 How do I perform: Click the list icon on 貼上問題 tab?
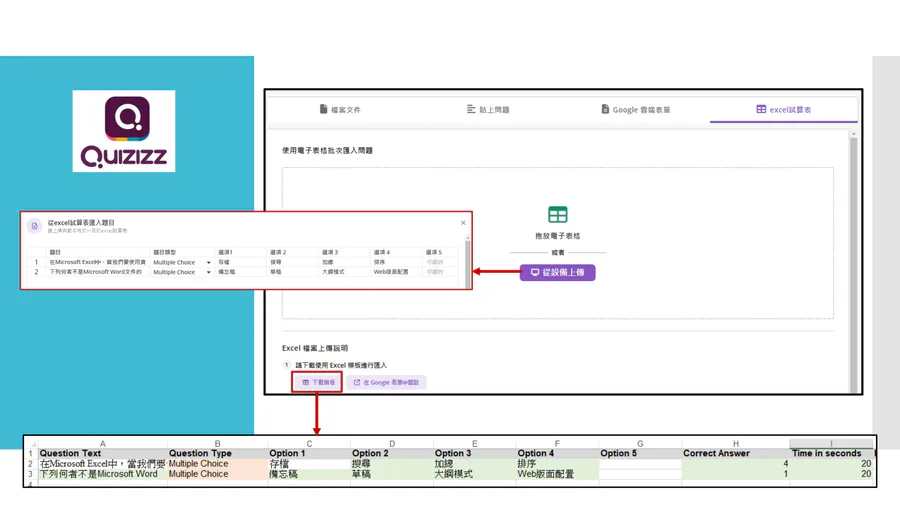tap(471, 109)
